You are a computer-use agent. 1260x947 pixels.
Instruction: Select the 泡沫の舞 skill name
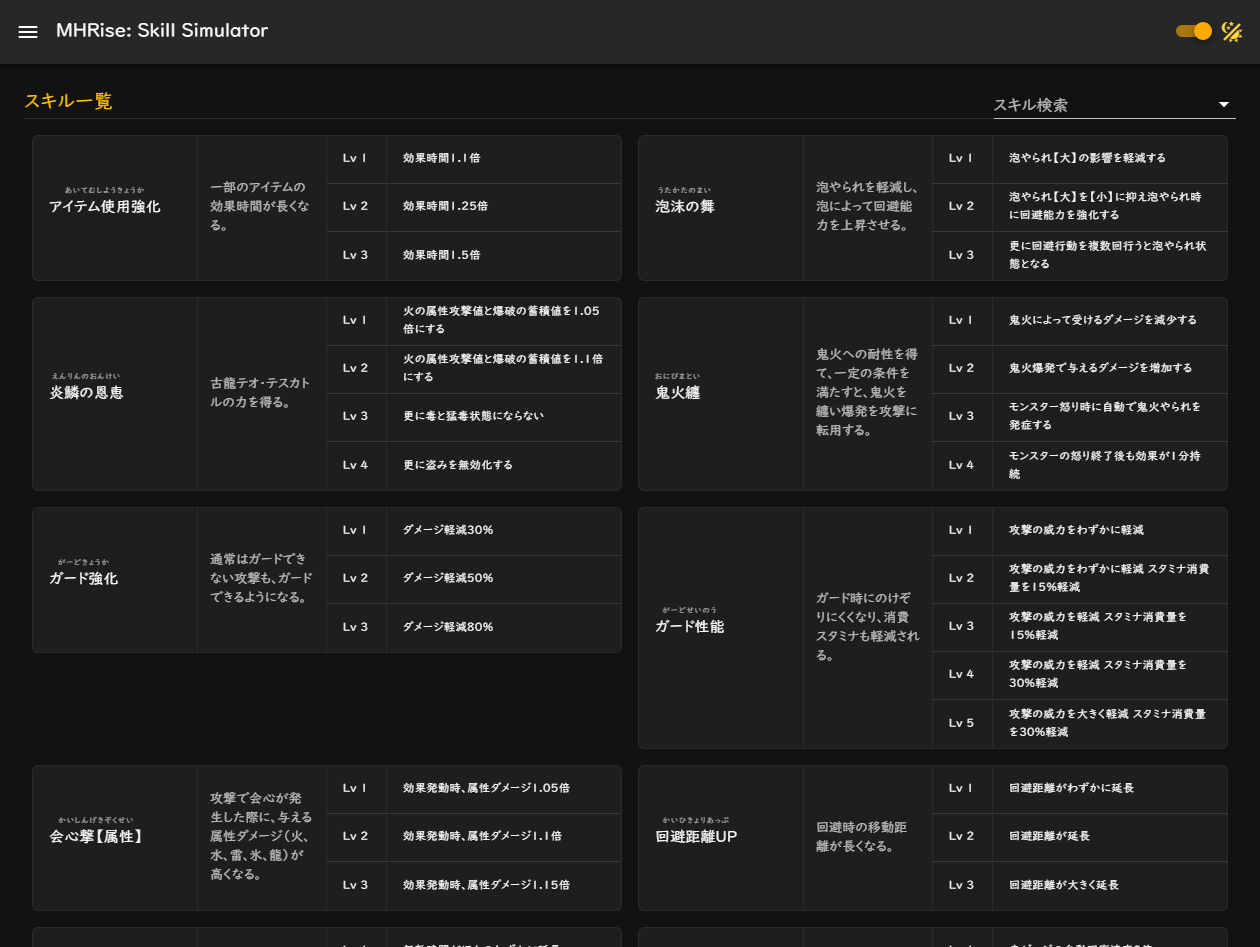685,207
